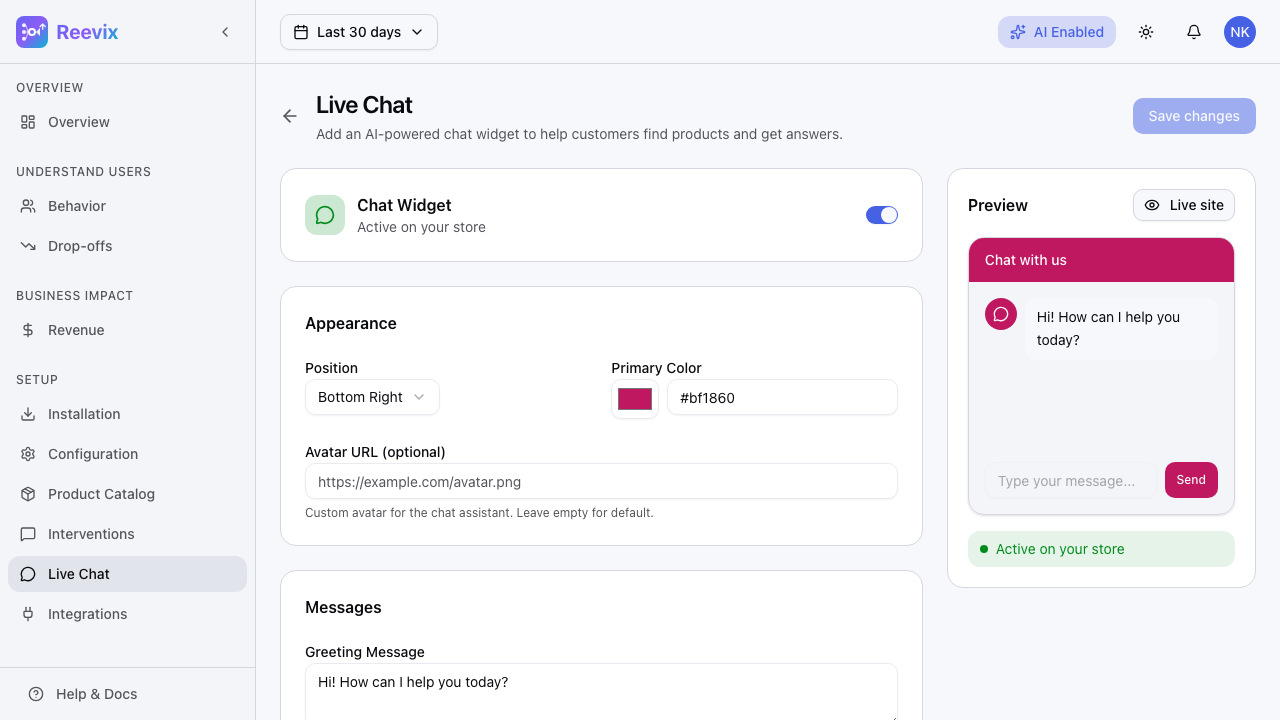Open the NK user avatar menu
The height and width of the screenshot is (720, 1280).
1240,32
